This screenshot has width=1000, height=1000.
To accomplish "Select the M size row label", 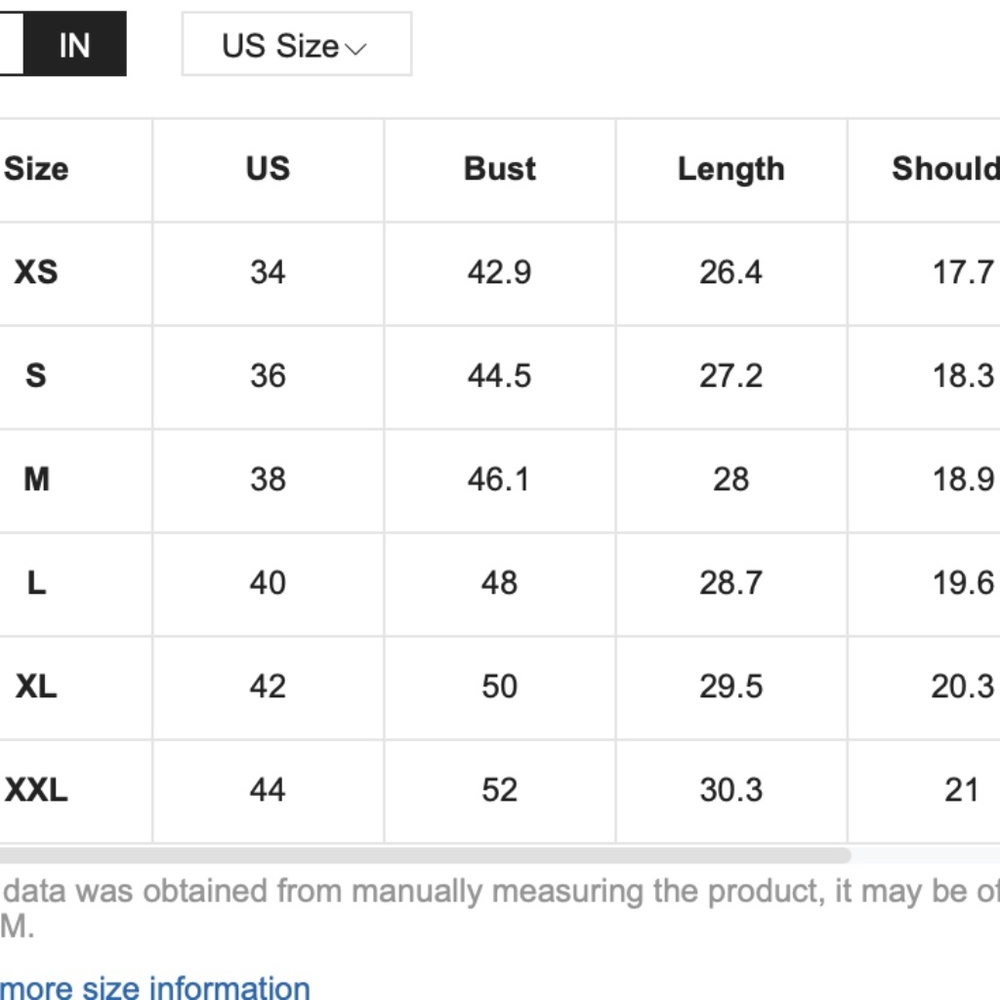I will coord(36,479).
